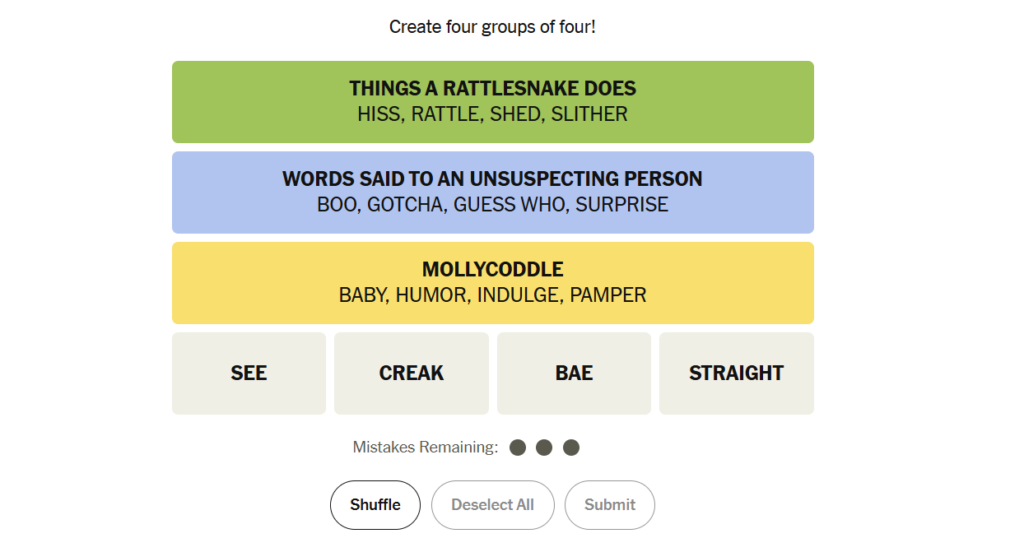Click the word PAMPER in the yellow group
Viewport: 1024px width, 552px height.
pyautogui.click(x=608, y=295)
